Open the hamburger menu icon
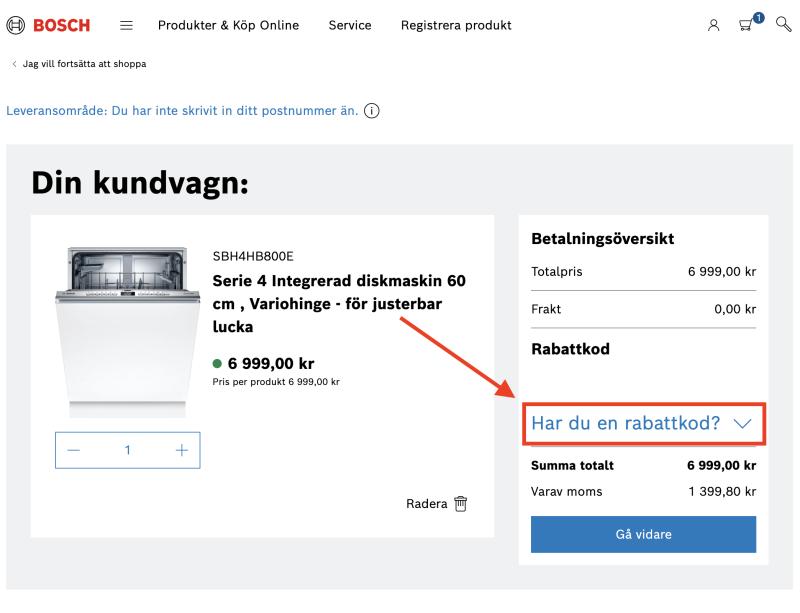 click(x=126, y=25)
